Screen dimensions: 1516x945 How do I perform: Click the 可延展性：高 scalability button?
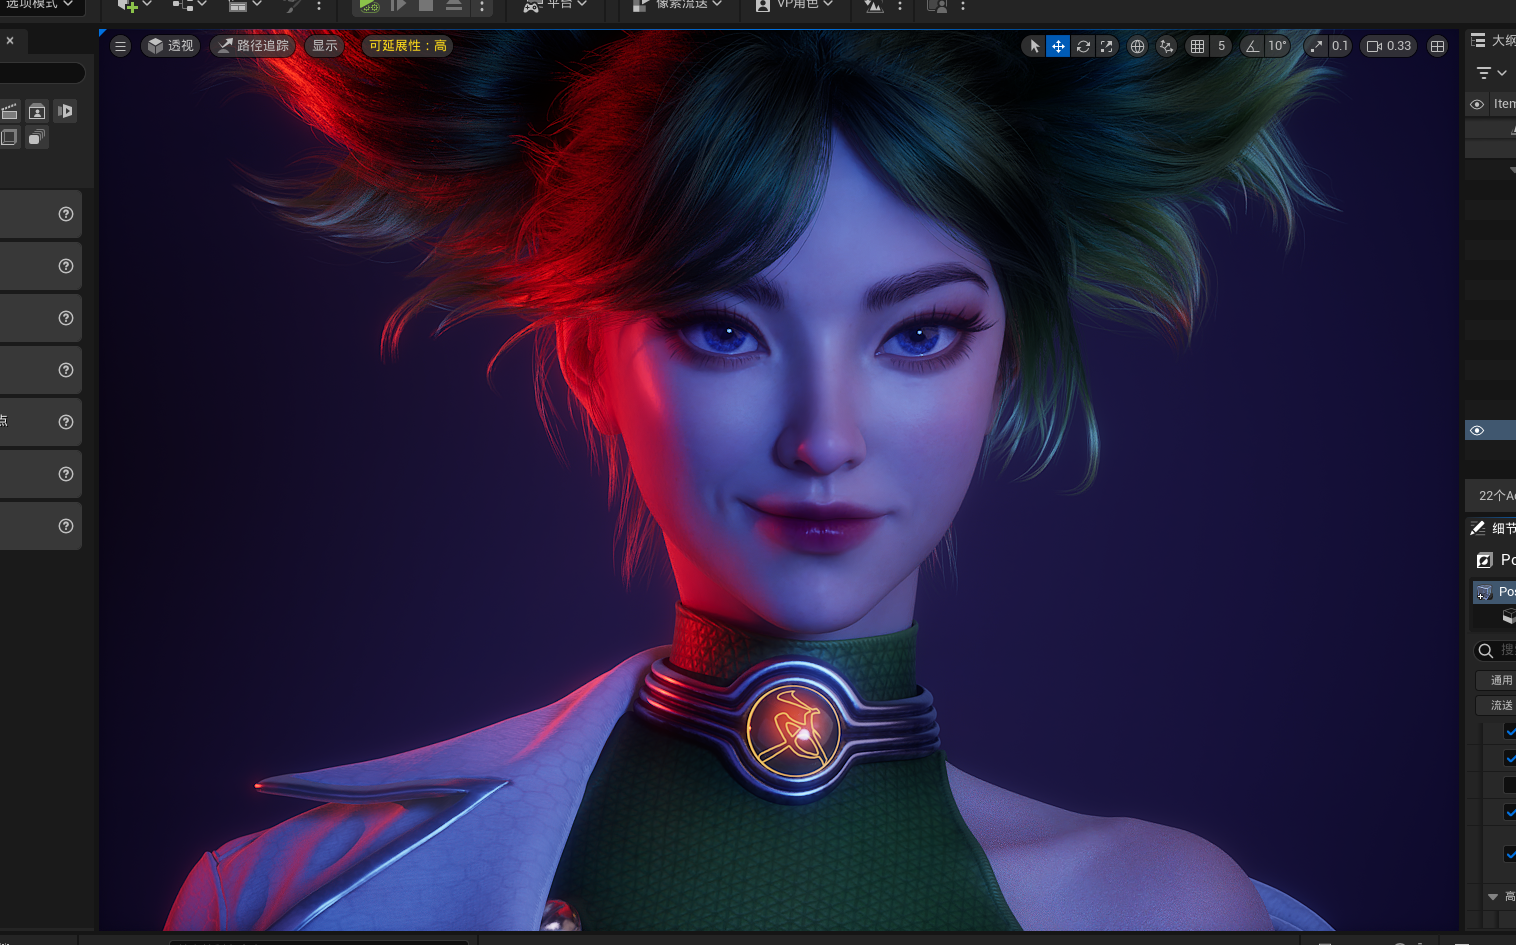coord(408,46)
